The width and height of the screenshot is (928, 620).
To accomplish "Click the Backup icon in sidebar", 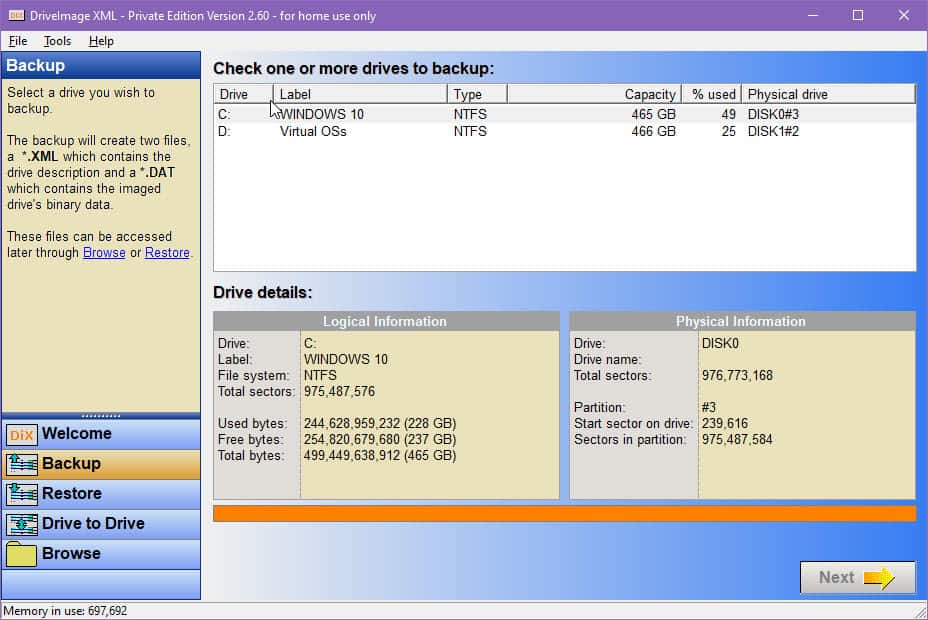I will coord(22,464).
